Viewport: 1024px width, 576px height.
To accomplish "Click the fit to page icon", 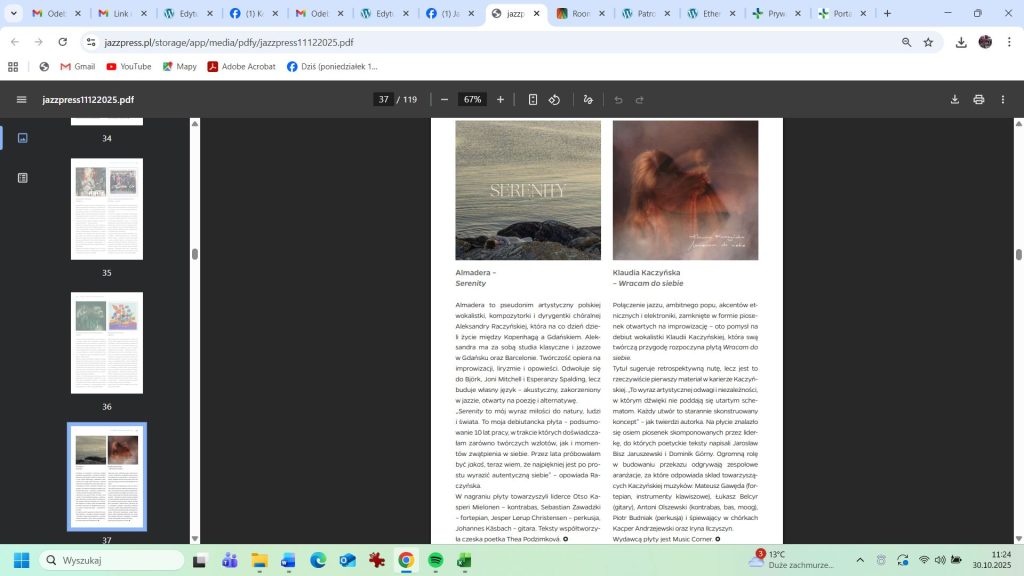I will tap(533, 100).
